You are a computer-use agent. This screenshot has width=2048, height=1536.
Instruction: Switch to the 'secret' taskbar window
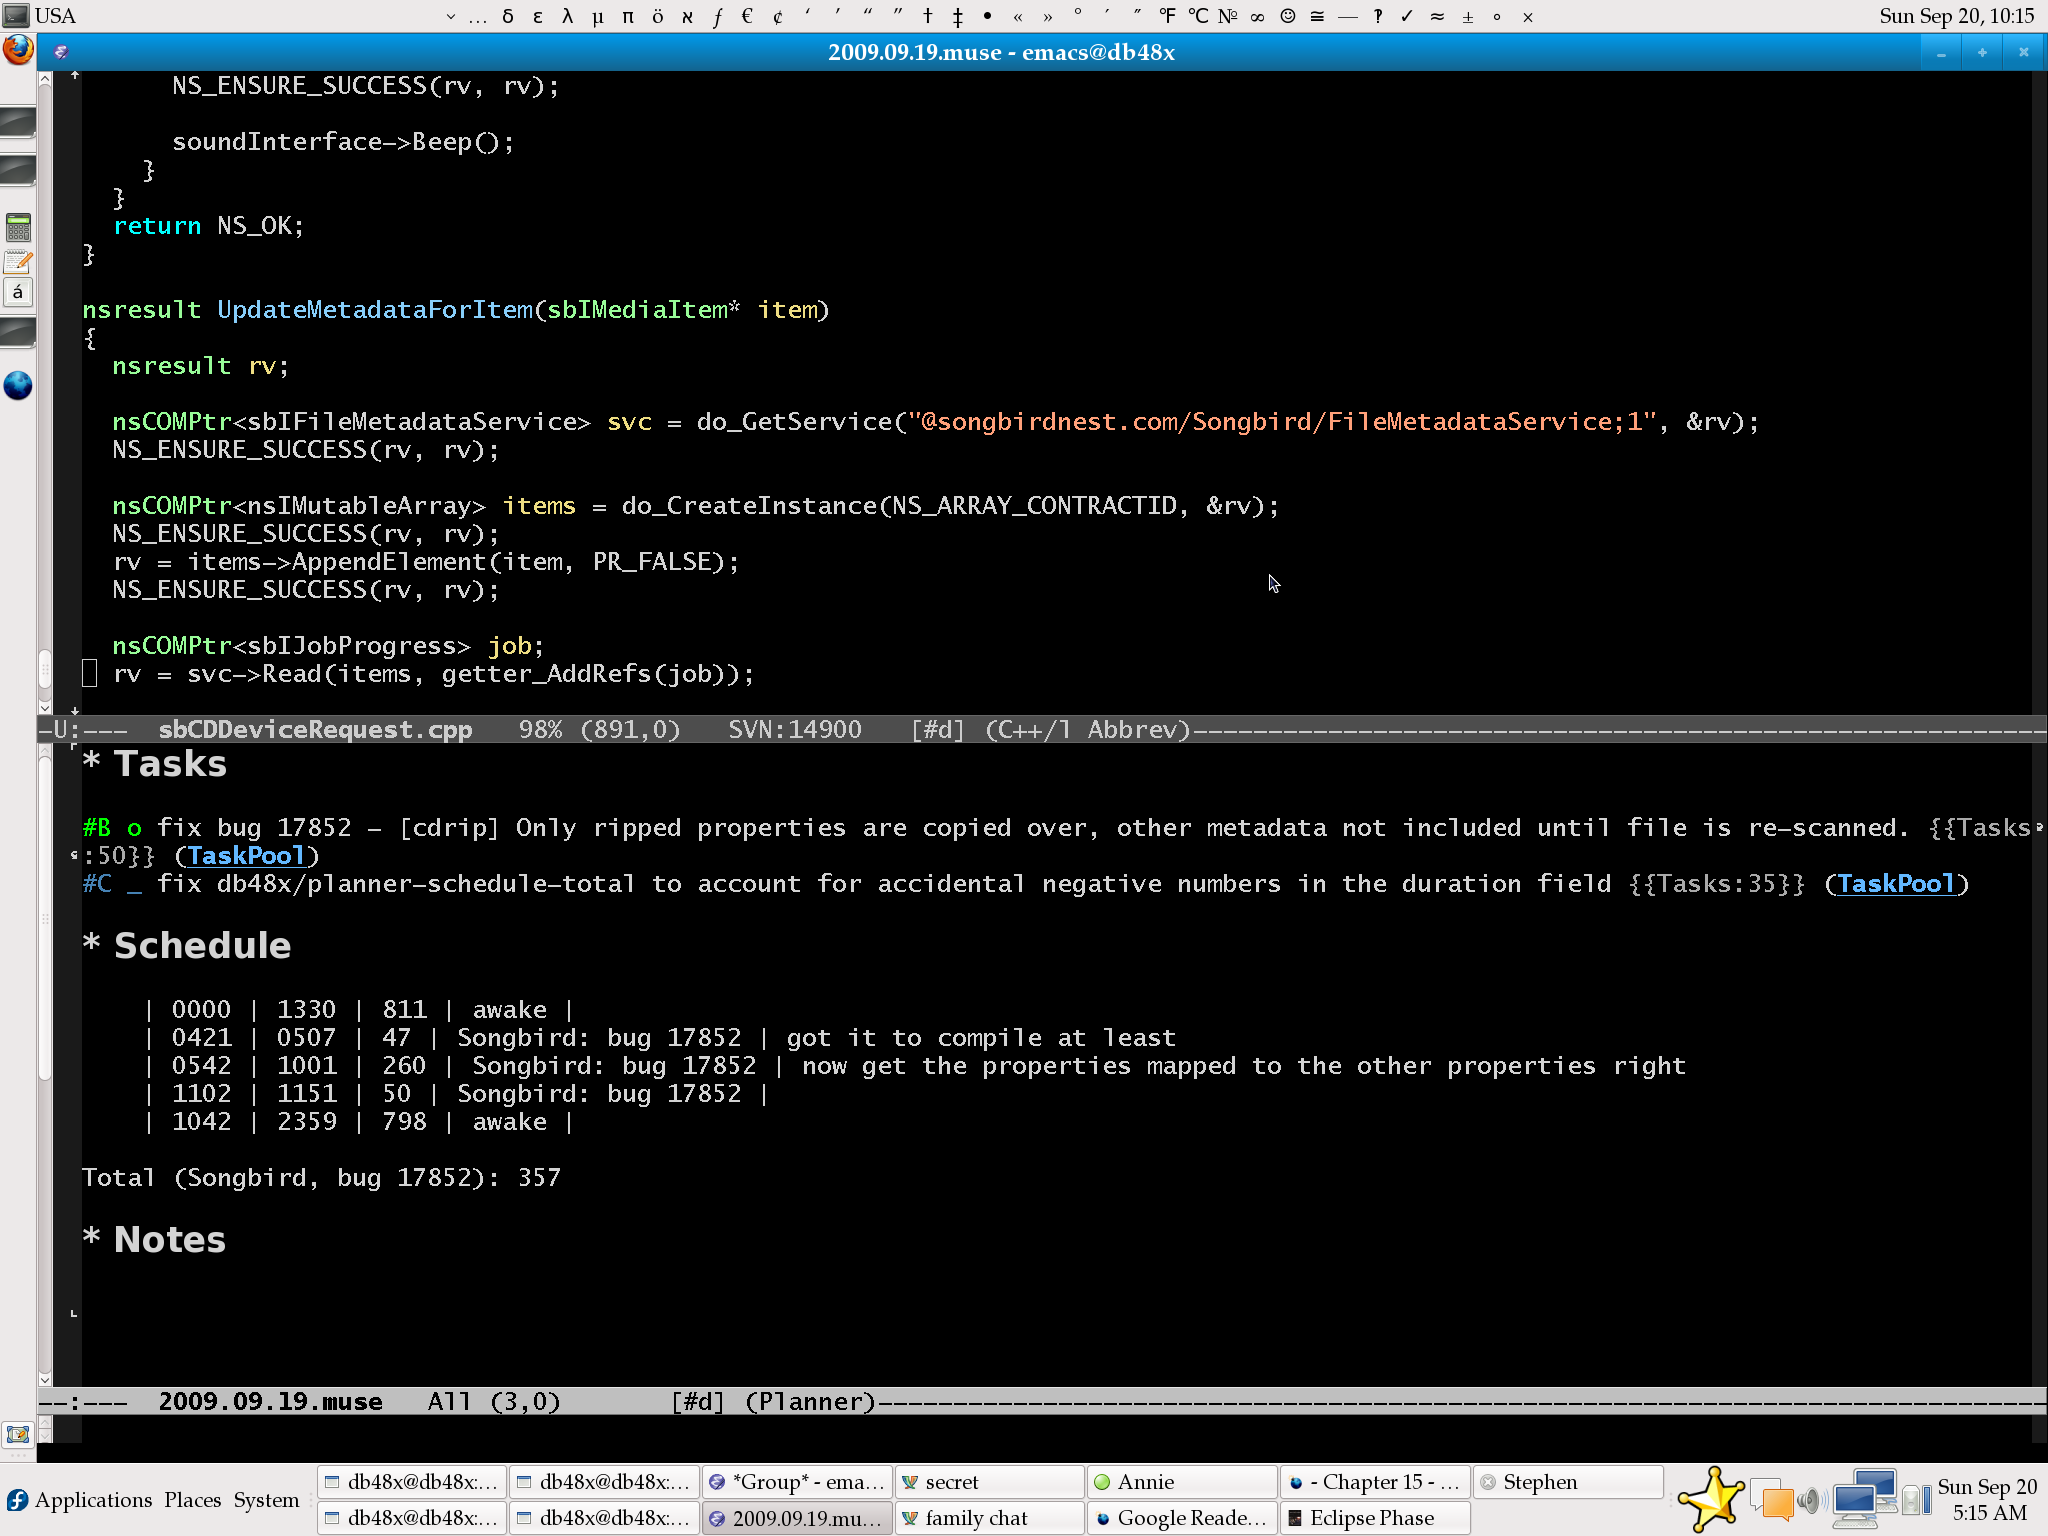[989, 1481]
